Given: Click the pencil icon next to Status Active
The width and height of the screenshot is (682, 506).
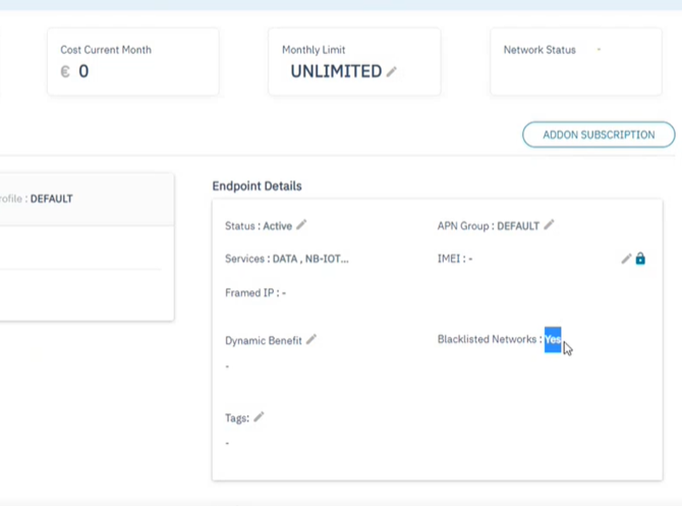Looking at the screenshot, I should [301, 225].
